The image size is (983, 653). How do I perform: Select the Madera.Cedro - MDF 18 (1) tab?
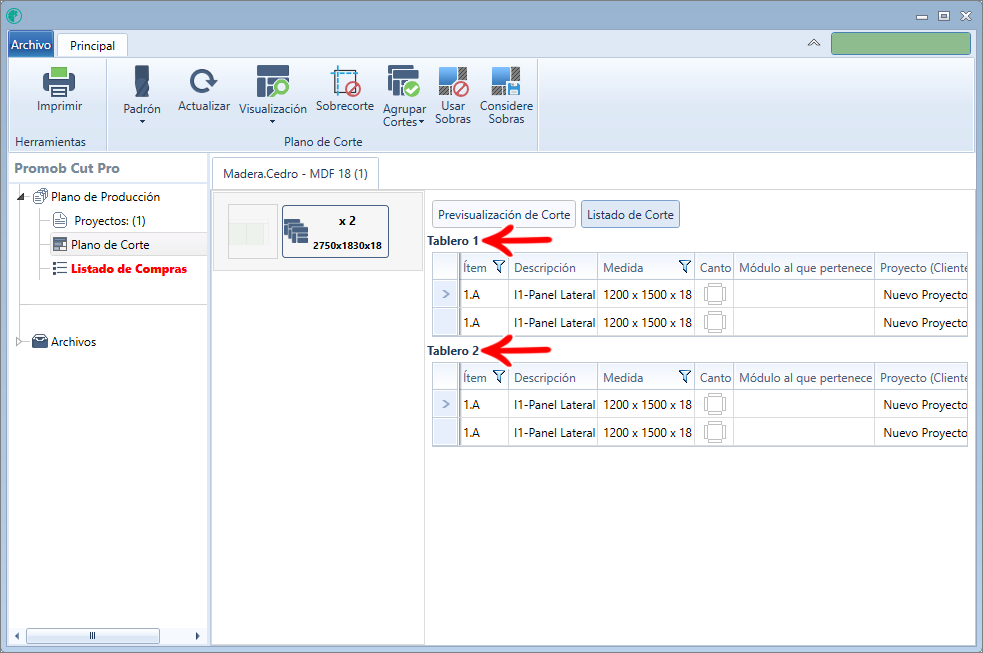[x=295, y=174]
